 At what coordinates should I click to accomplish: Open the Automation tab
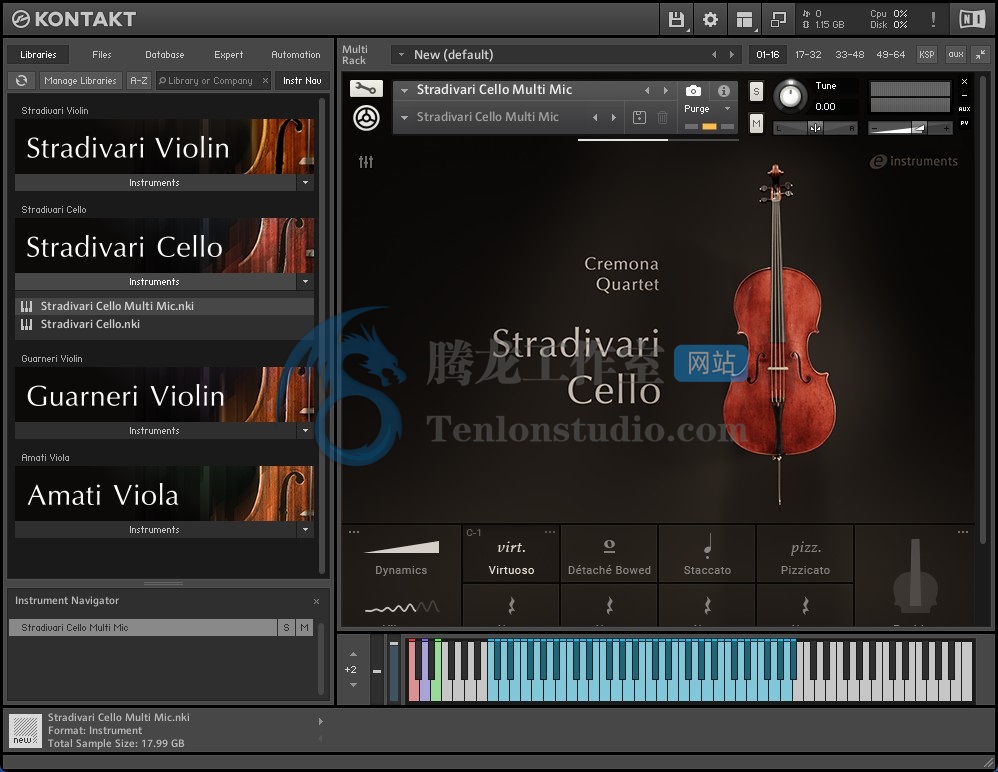[296, 55]
